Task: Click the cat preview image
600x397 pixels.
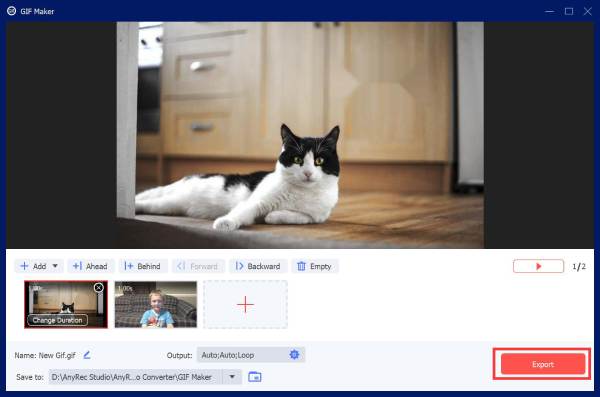Action: click(x=300, y=135)
